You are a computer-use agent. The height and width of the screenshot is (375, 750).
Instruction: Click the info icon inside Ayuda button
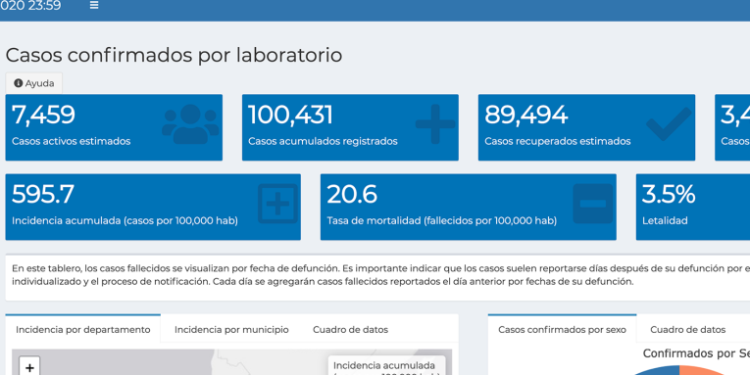point(18,83)
